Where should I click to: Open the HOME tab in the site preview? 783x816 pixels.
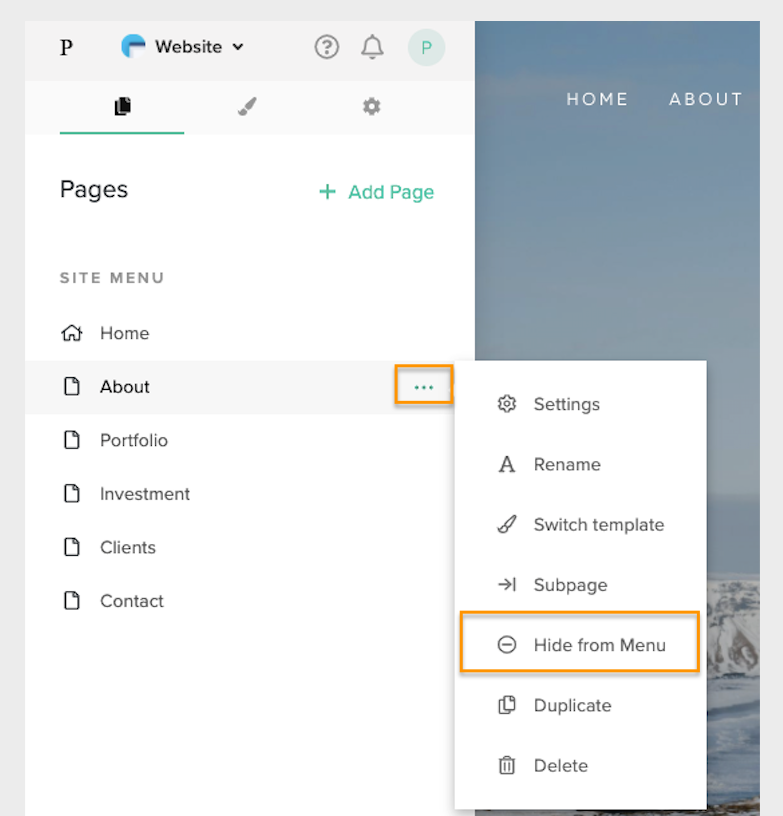tap(597, 99)
